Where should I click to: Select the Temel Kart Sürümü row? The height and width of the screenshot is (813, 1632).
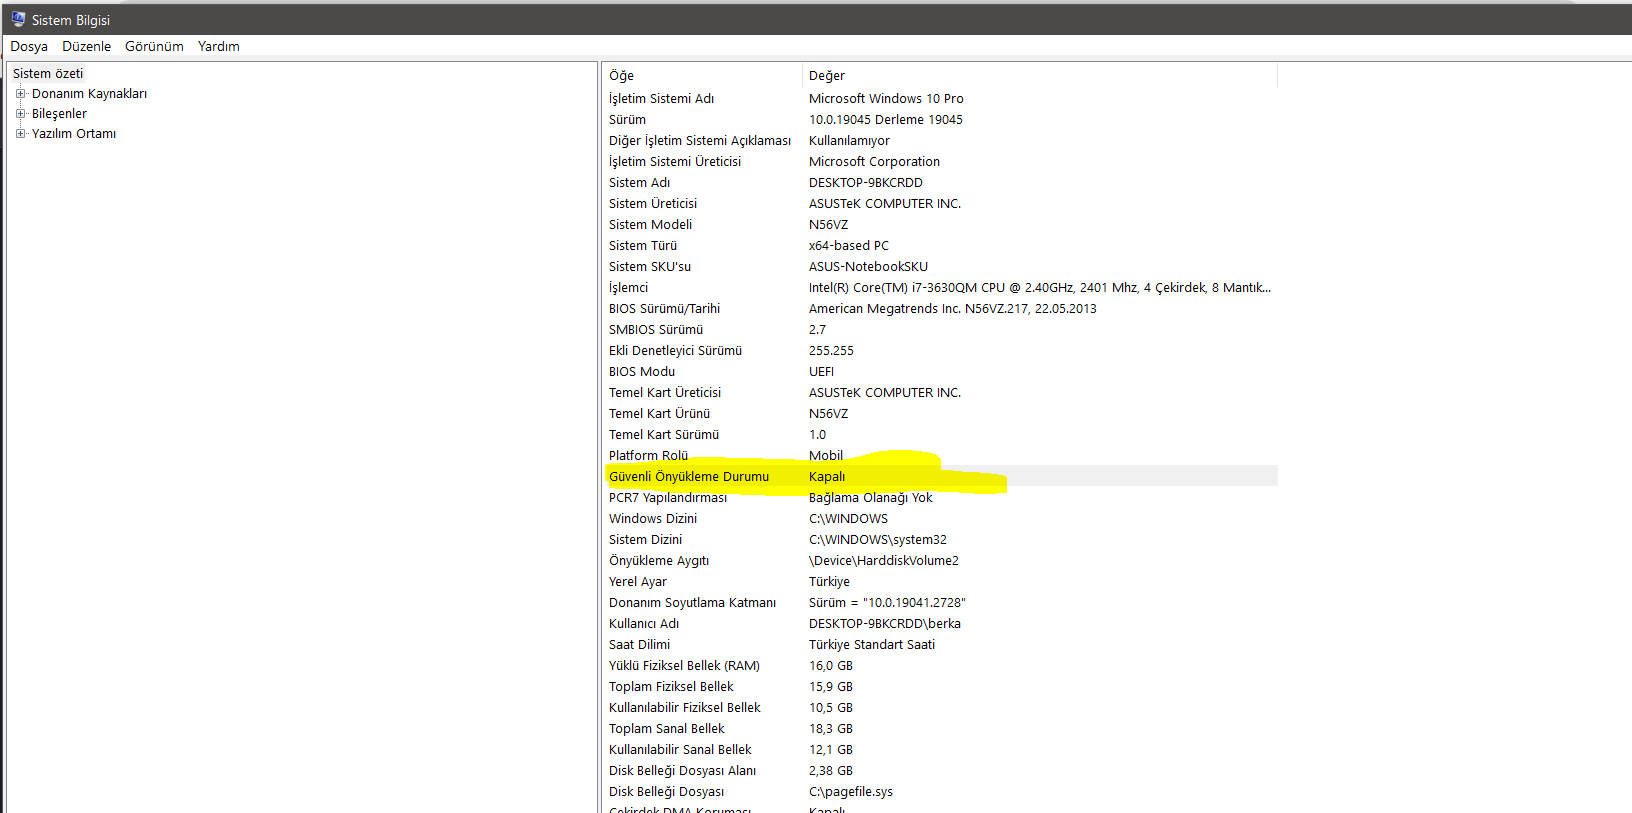pyautogui.click(x=664, y=434)
